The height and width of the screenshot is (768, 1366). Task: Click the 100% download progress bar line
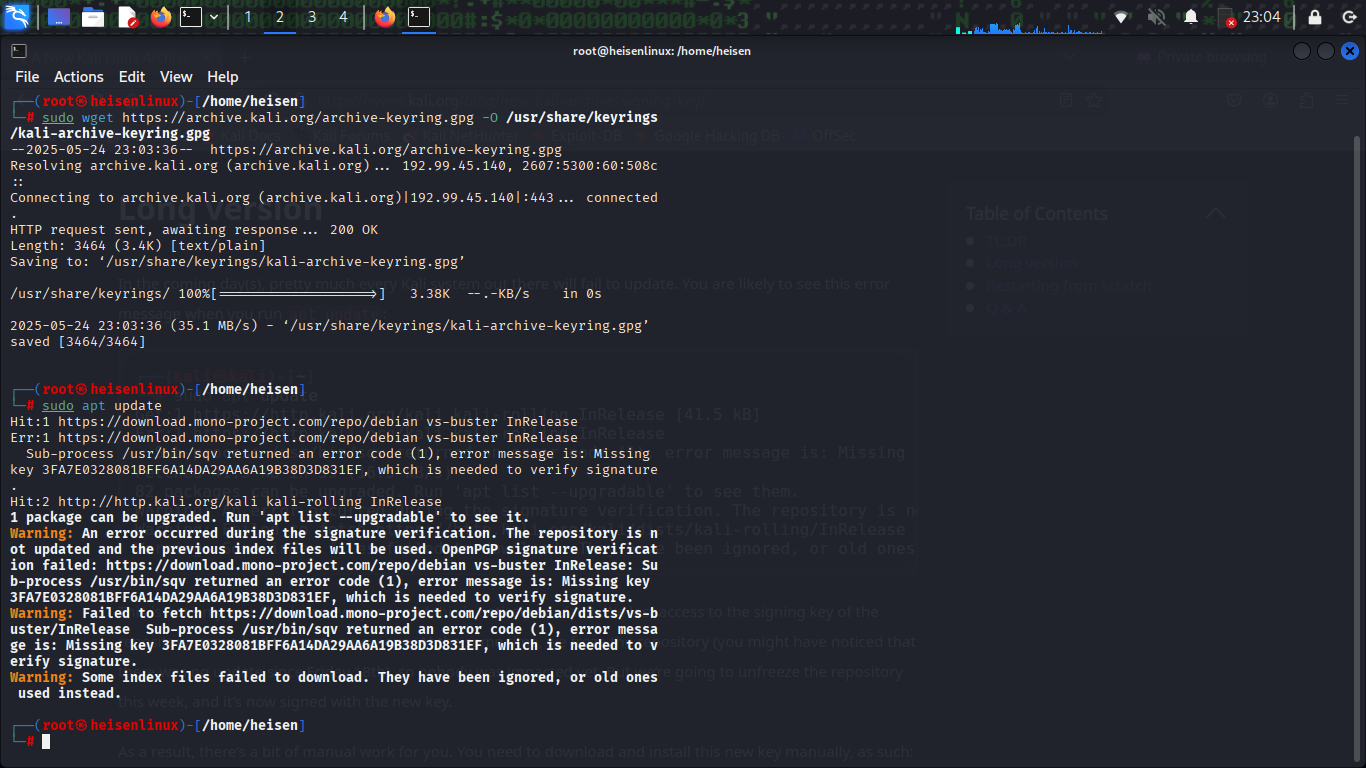pyautogui.click(x=306, y=293)
